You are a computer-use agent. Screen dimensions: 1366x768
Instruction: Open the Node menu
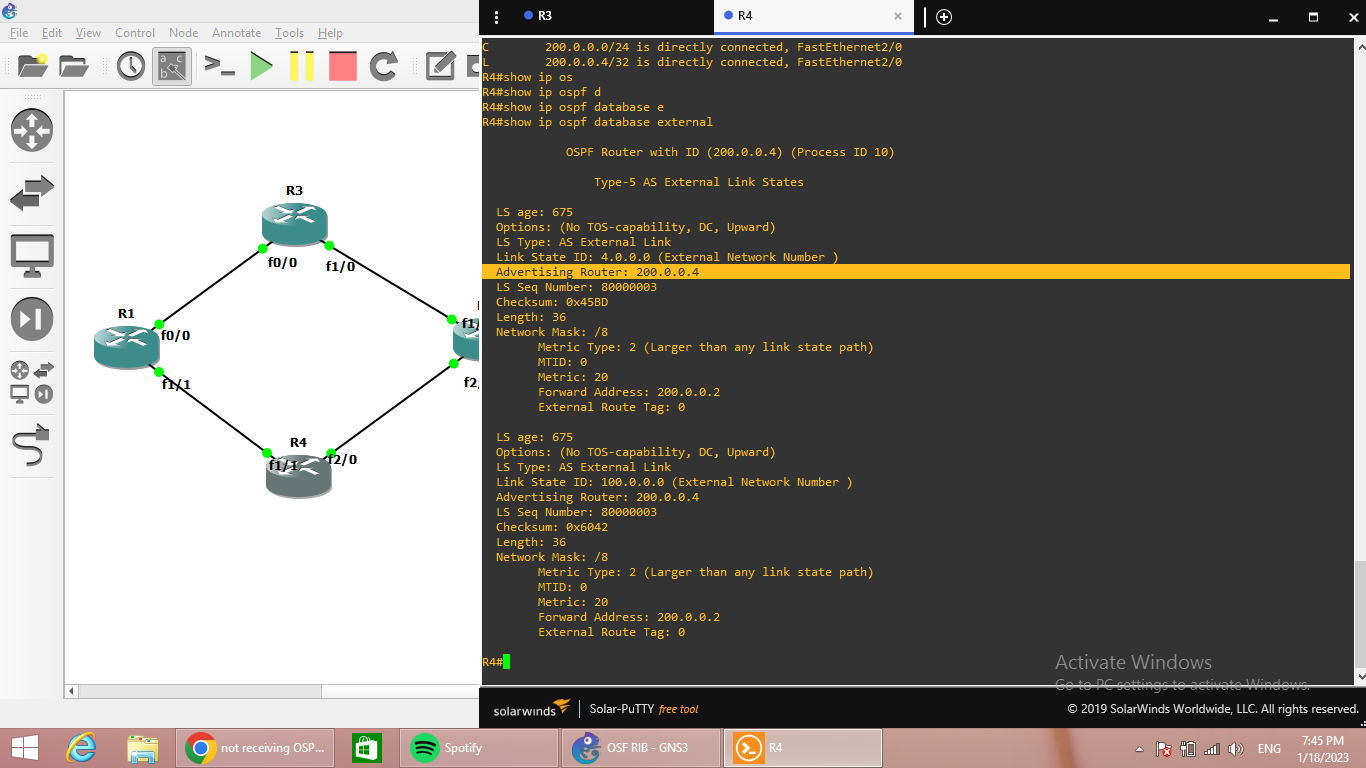(x=183, y=32)
